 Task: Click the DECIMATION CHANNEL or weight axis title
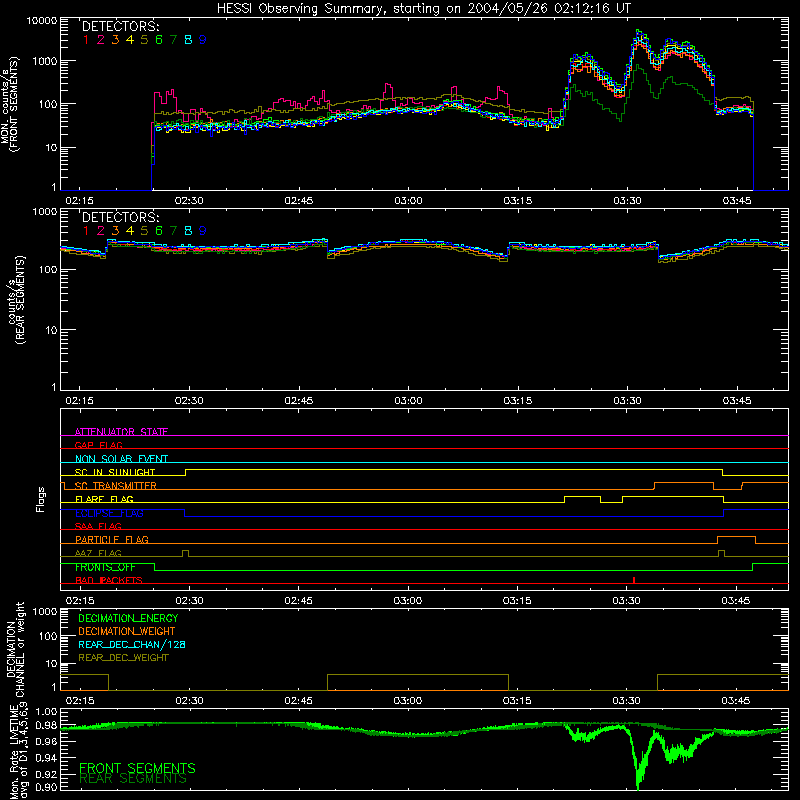tap(15, 649)
